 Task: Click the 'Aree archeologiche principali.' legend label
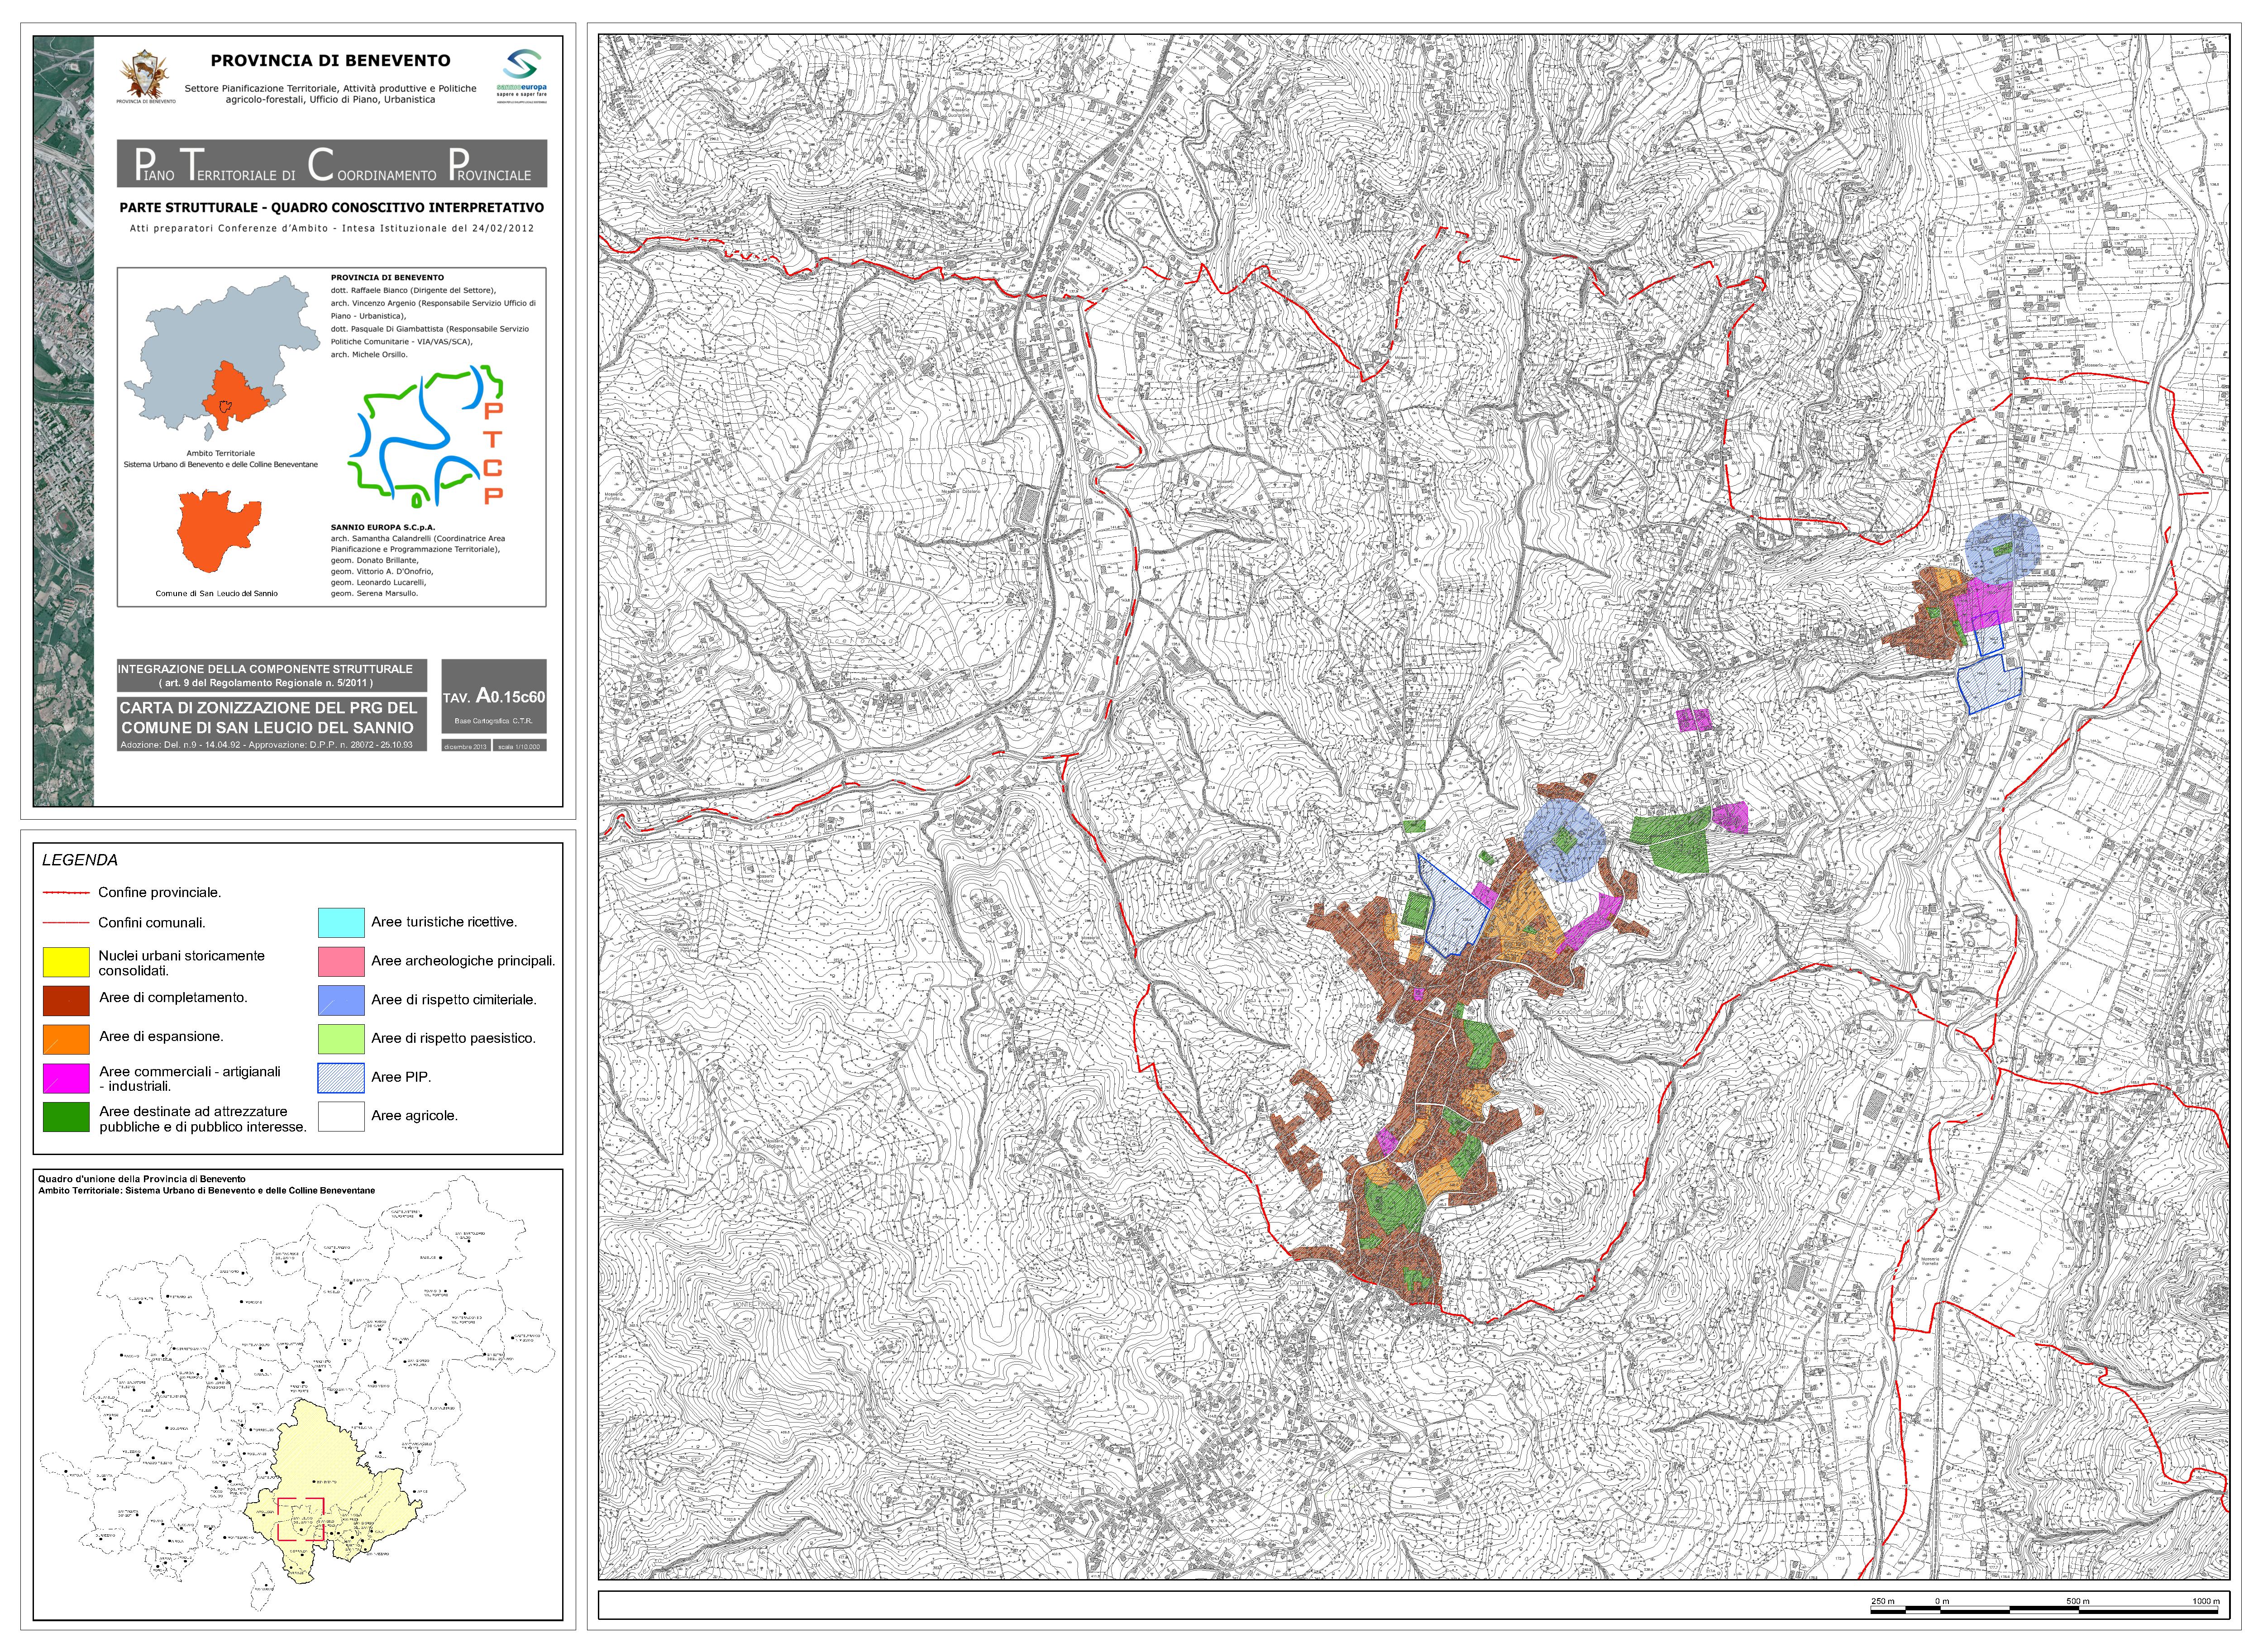click(x=463, y=962)
